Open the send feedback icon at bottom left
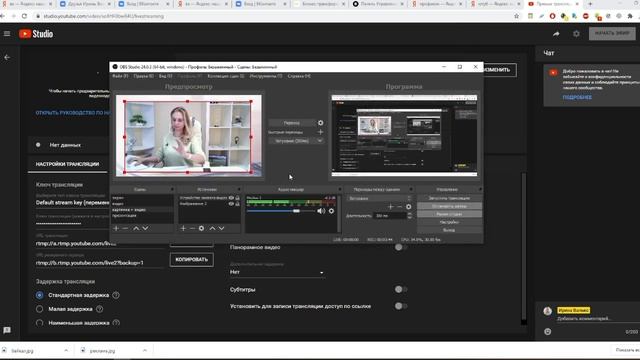This screenshot has width=640, height=360. (x=7, y=330)
